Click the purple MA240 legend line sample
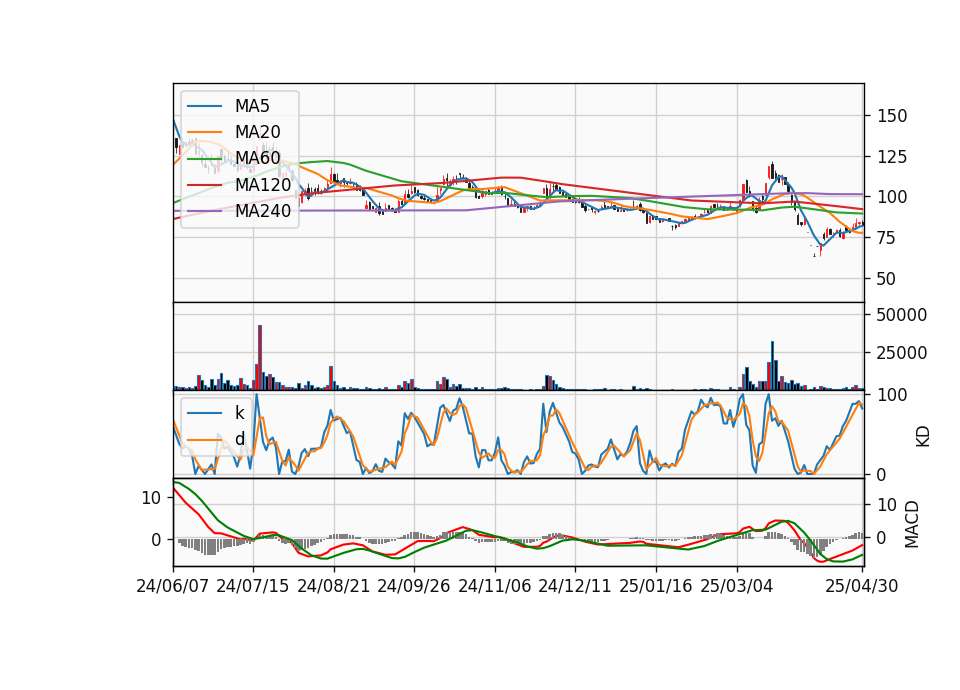The image size is (960, 690). click(x=204, y=211)
